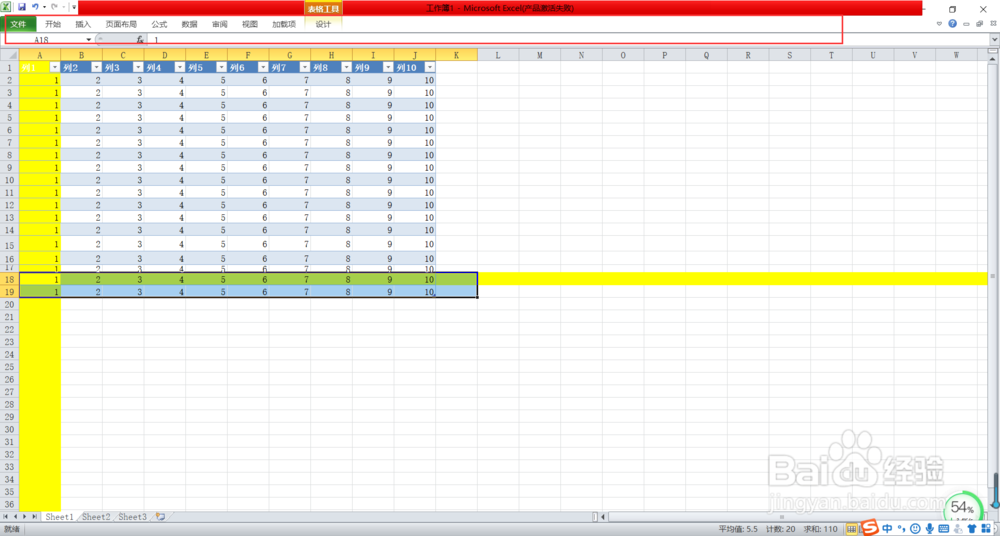This screenshot has width=1000, height=536.
Task: Click the Undo arrow icon
Action: point(36,7)
